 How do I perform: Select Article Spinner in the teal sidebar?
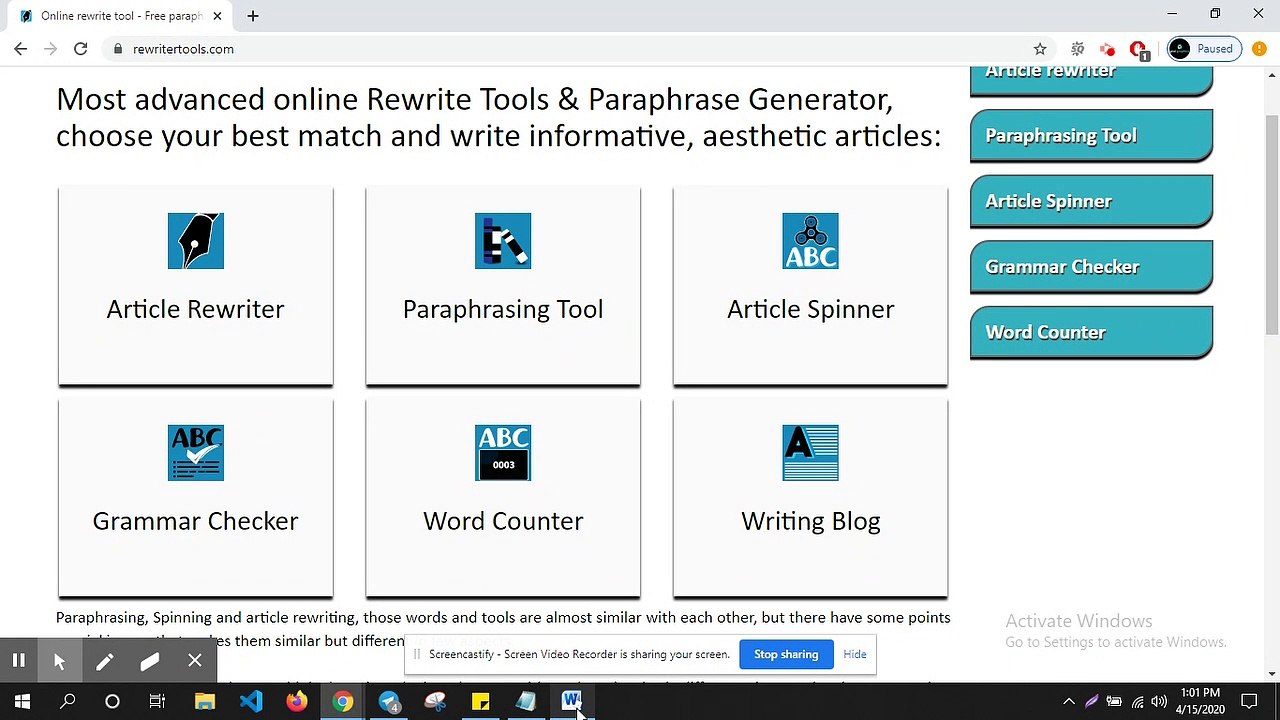(1091, 201)
